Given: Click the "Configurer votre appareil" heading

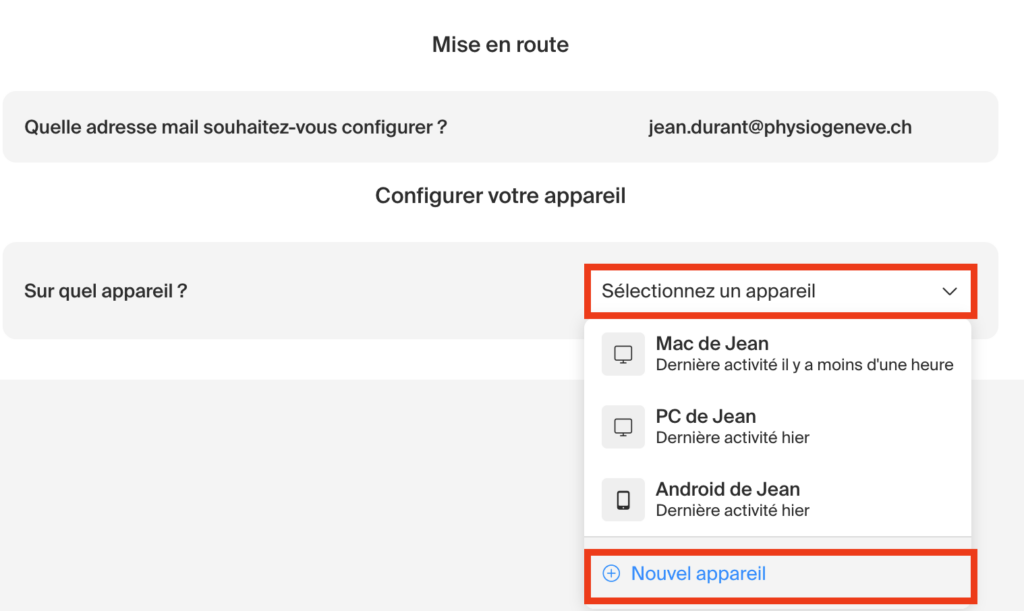Looking at the screenshot, I should click(500, 196).
